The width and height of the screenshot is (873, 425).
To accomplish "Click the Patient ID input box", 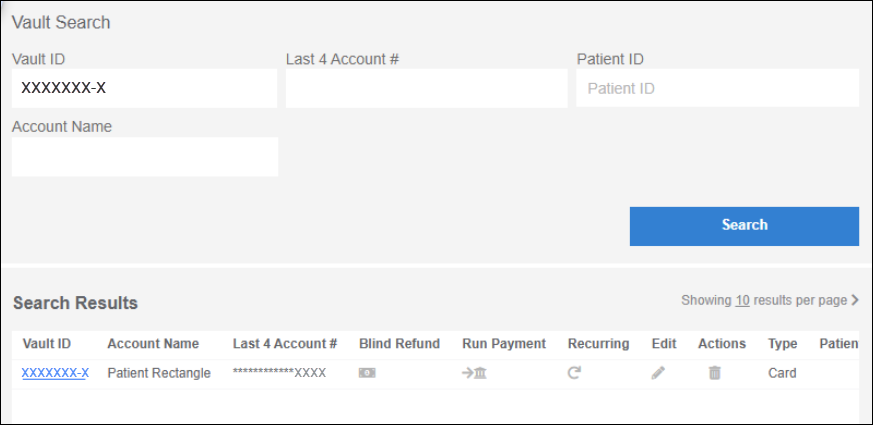I will 717,88.
